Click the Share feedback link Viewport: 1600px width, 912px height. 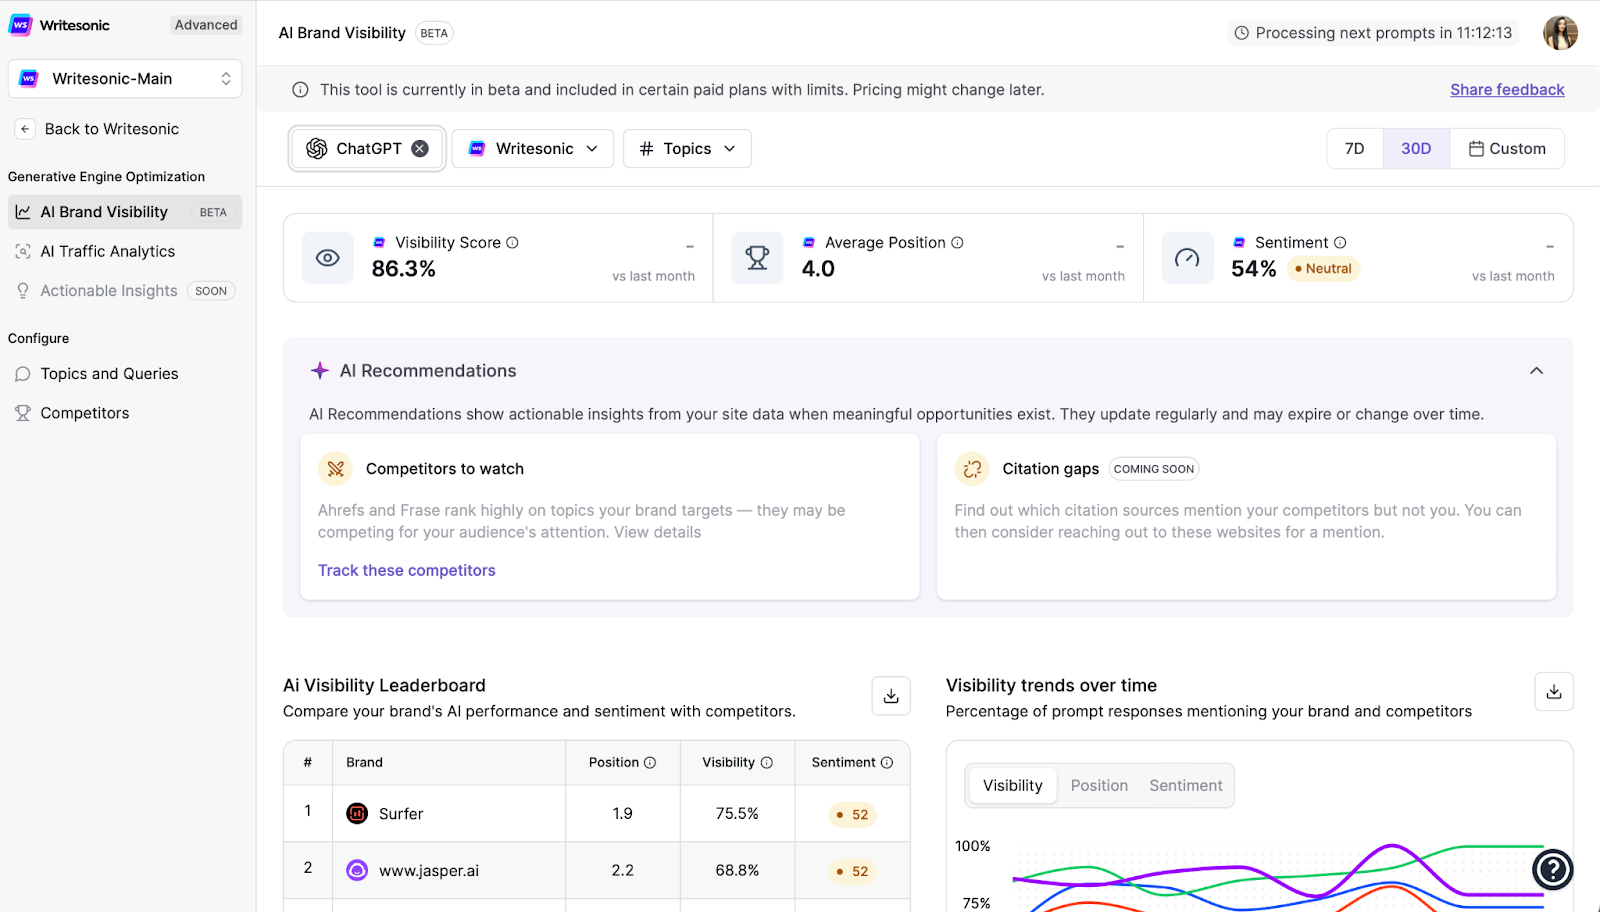(x=1507, y=90)
